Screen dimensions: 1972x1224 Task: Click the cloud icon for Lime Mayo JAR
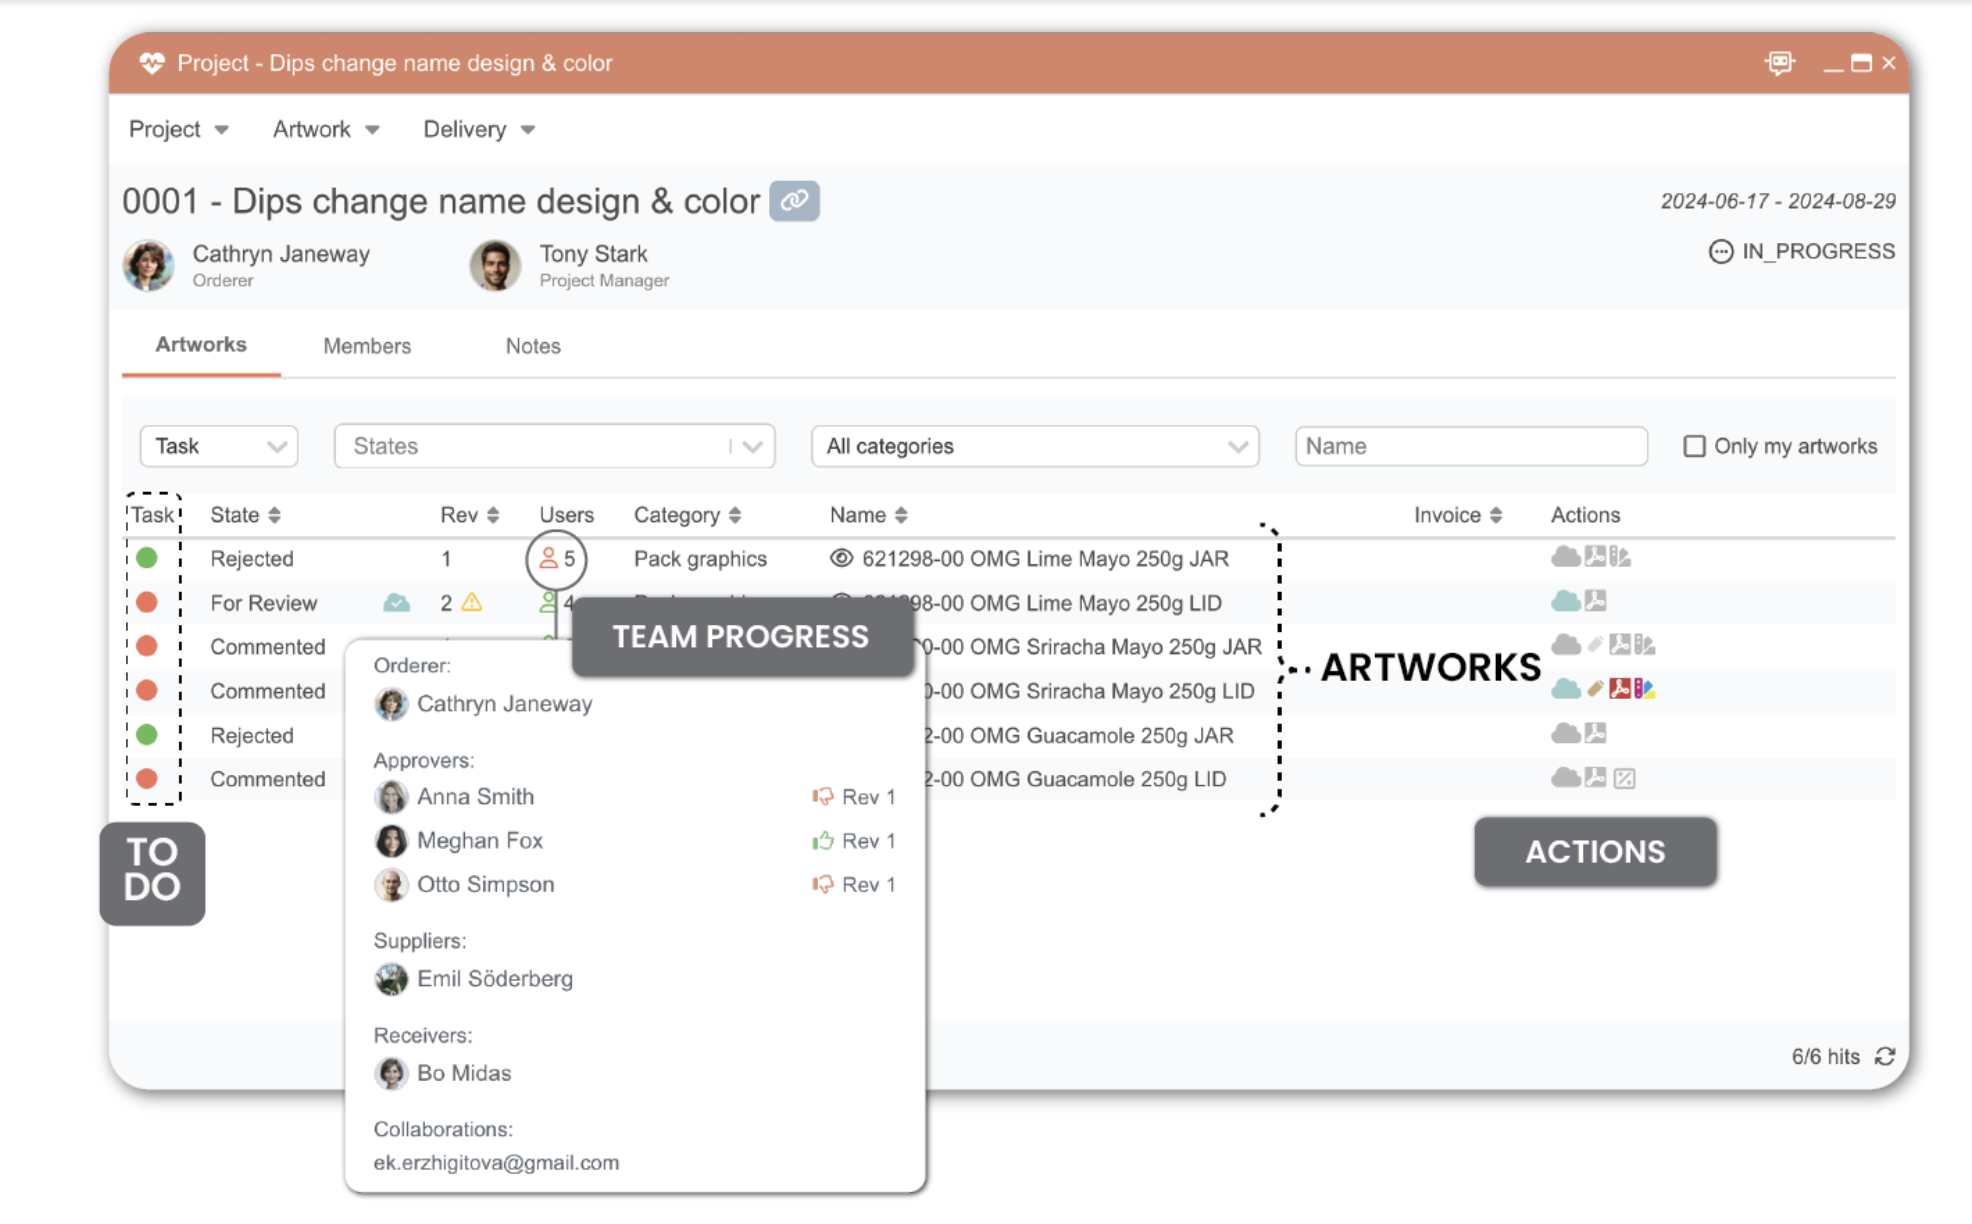(1565, 557)
